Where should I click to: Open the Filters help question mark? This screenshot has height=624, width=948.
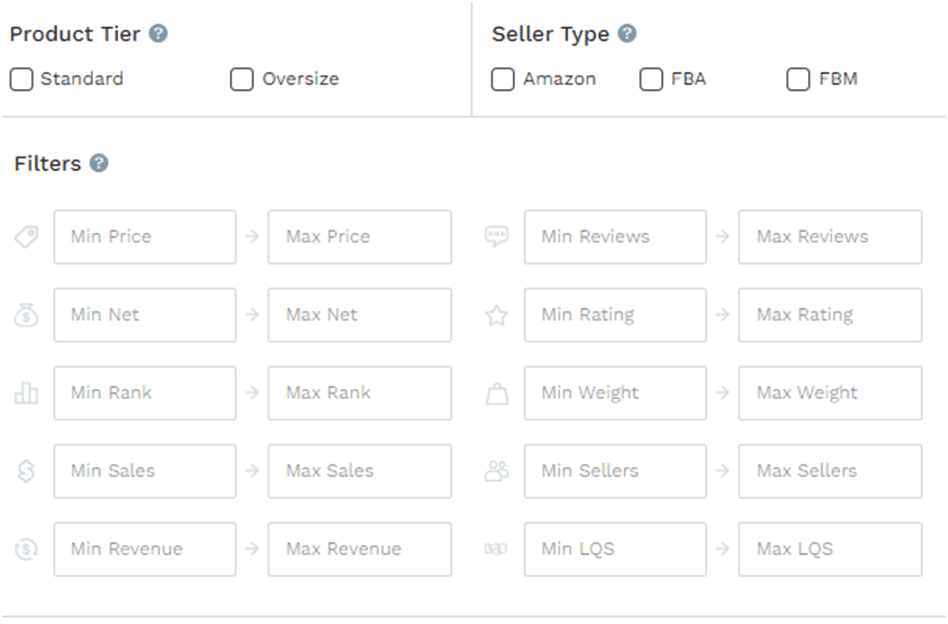(x=99, y=163)
